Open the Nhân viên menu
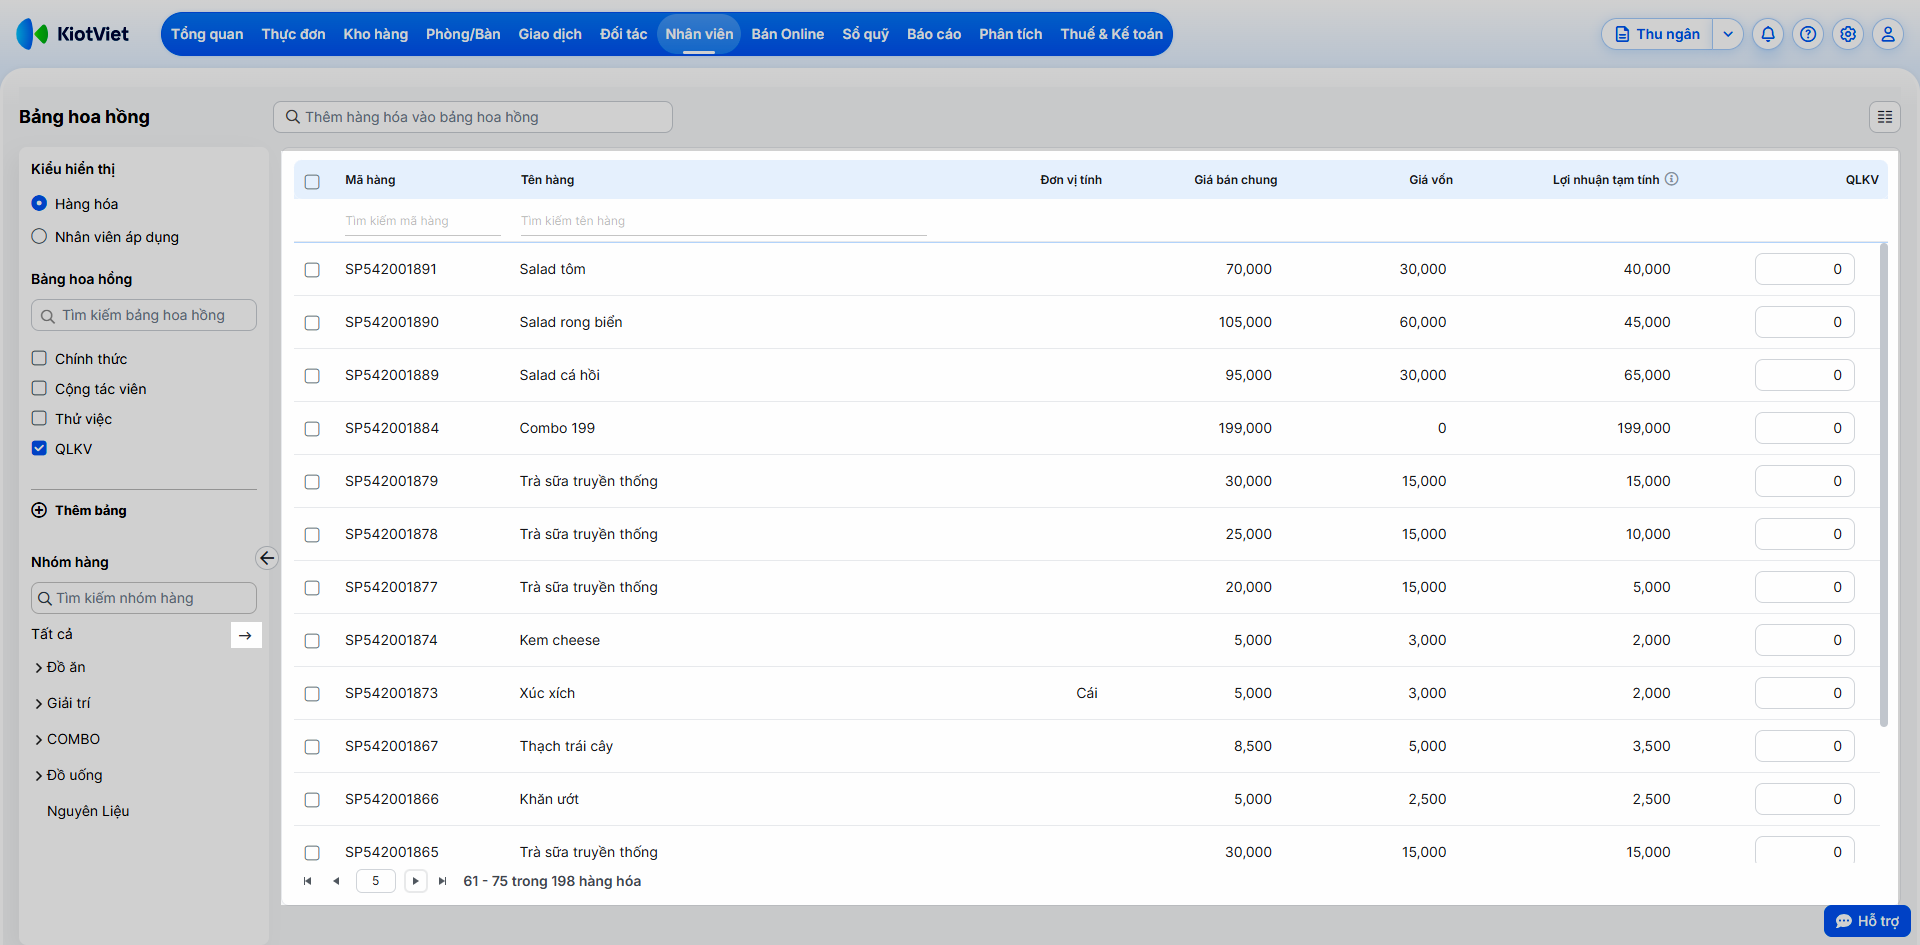The width and height of the screenshot is (1920, 945). point(699,34)
